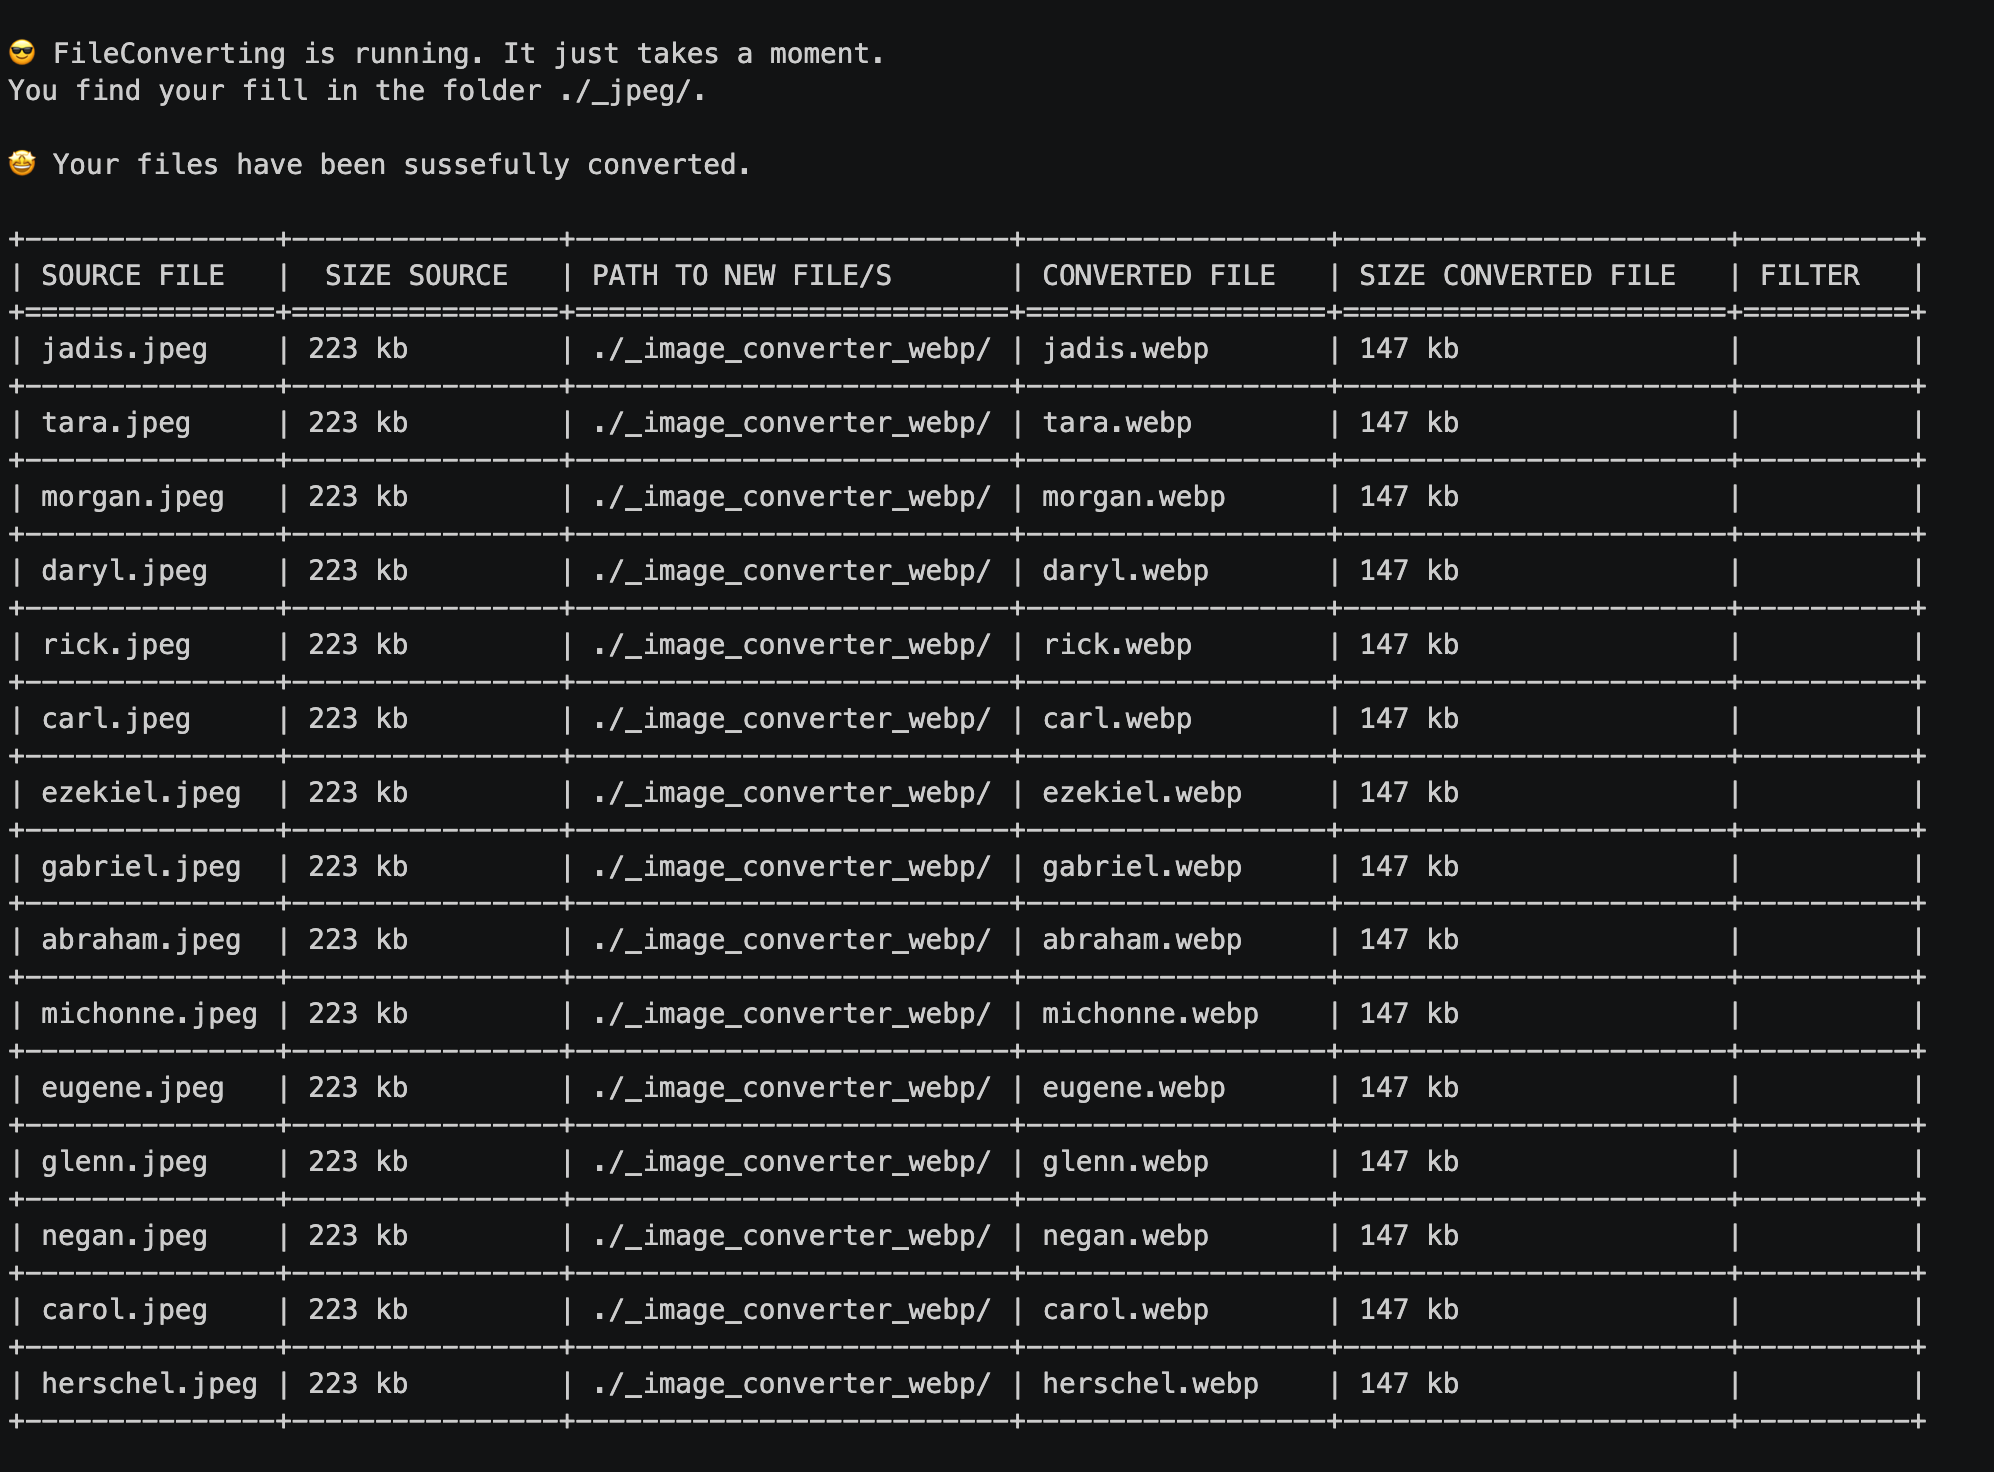Click the star-eyes emoji before 'Your files'
This screenshot has height=1472, width=1994.
[x=22, y=163]
